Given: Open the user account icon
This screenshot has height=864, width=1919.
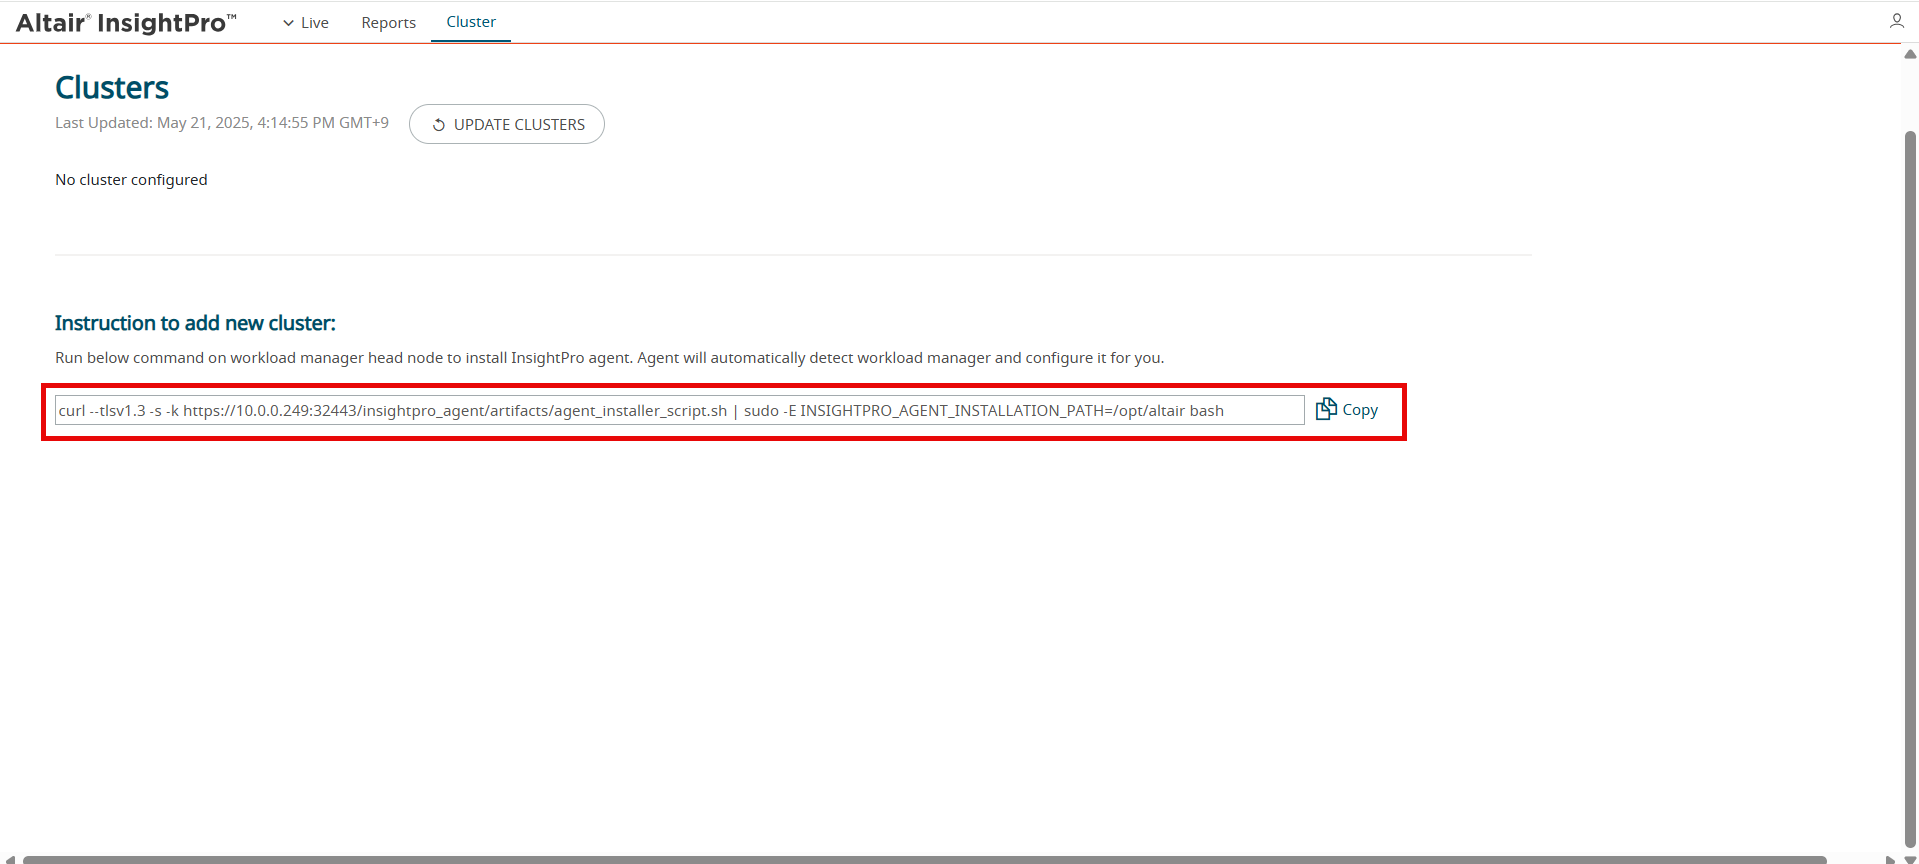Looking at the screenshot, I should click(x=1896, y=21).
